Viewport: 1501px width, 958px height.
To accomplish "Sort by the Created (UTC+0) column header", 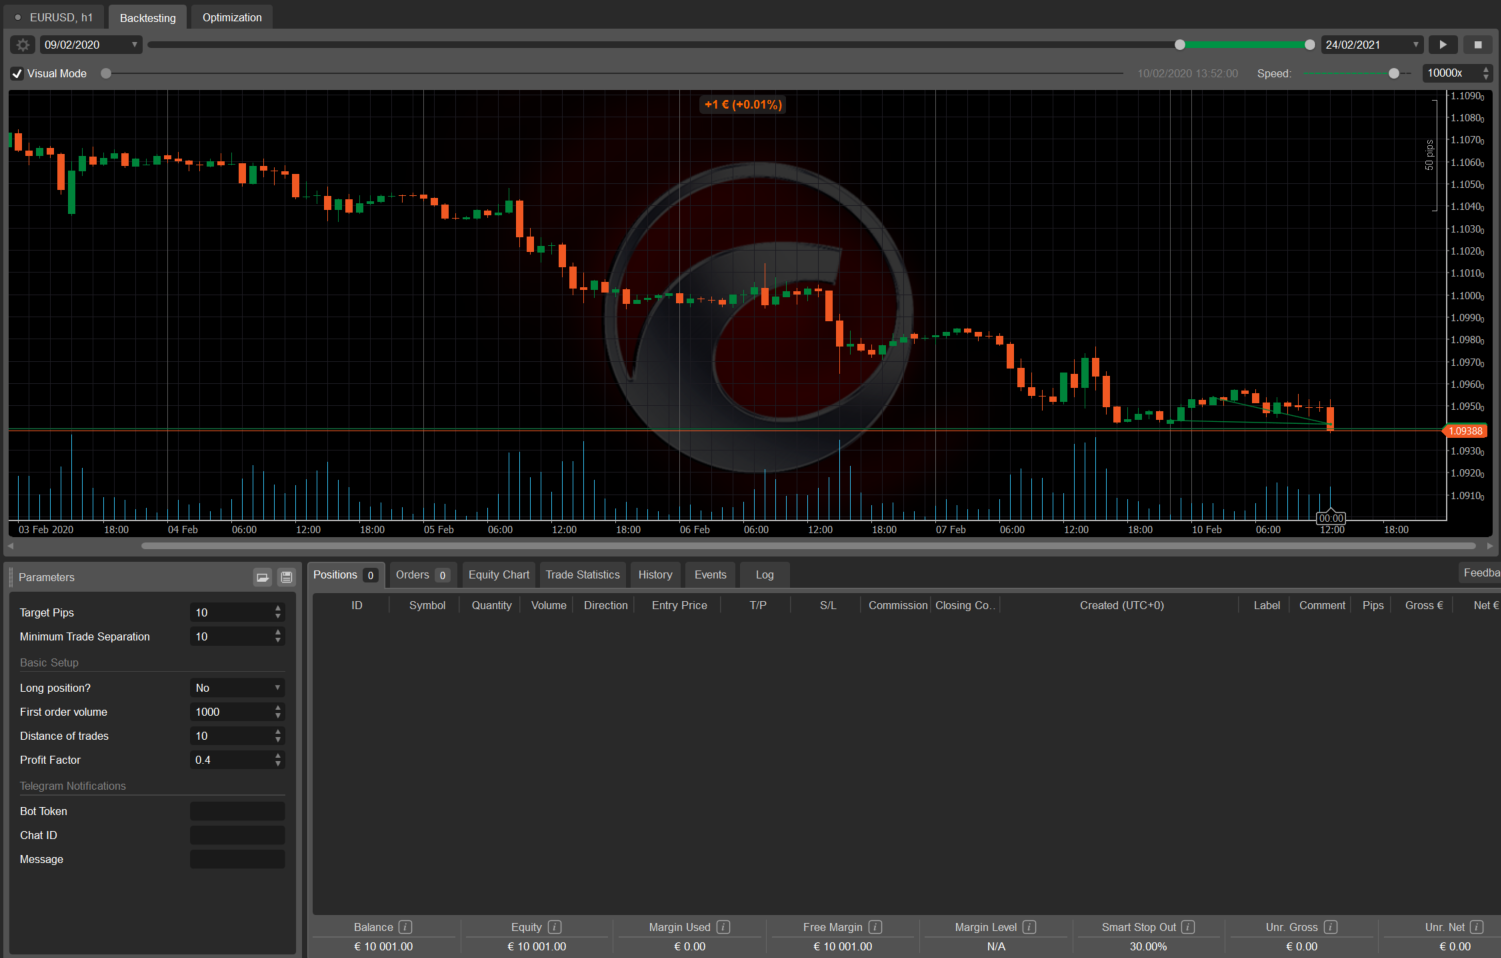I will coord(1121,605).
